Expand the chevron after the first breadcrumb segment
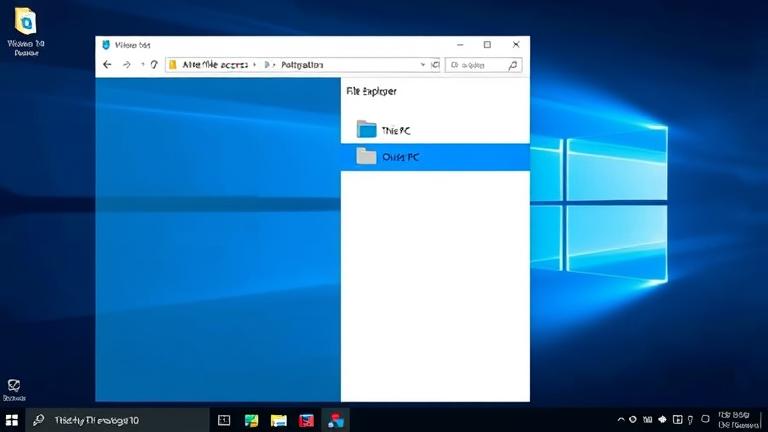The height and width of the screenshot is (432, 768). pyautogui.click(x=254, y=65)
